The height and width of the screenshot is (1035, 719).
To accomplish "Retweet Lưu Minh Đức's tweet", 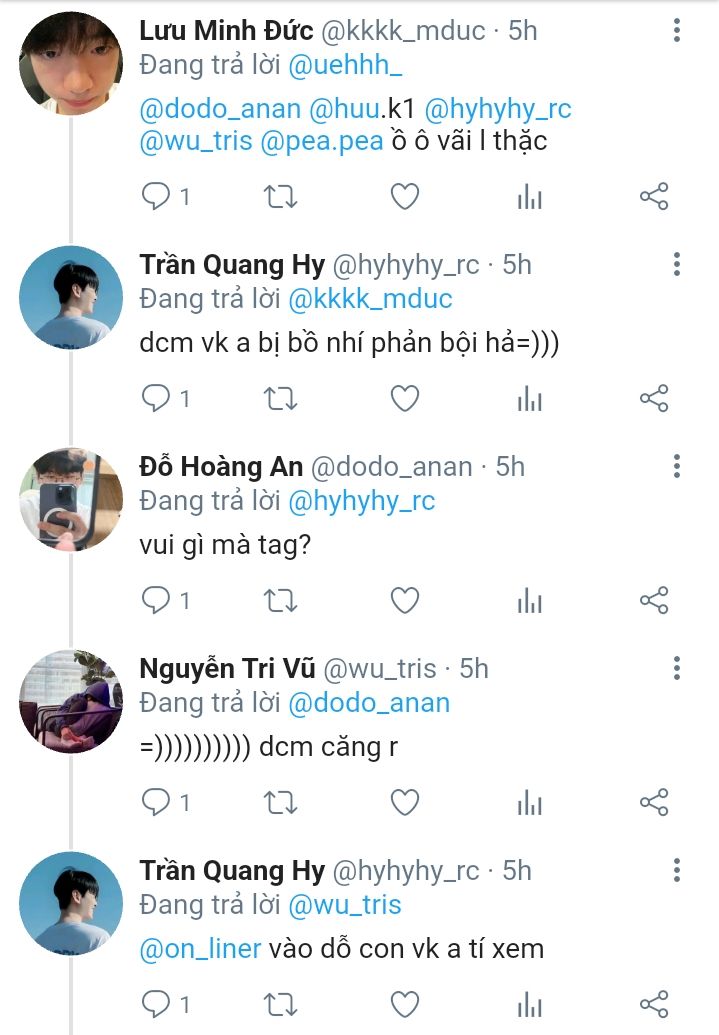I will 280,197.
